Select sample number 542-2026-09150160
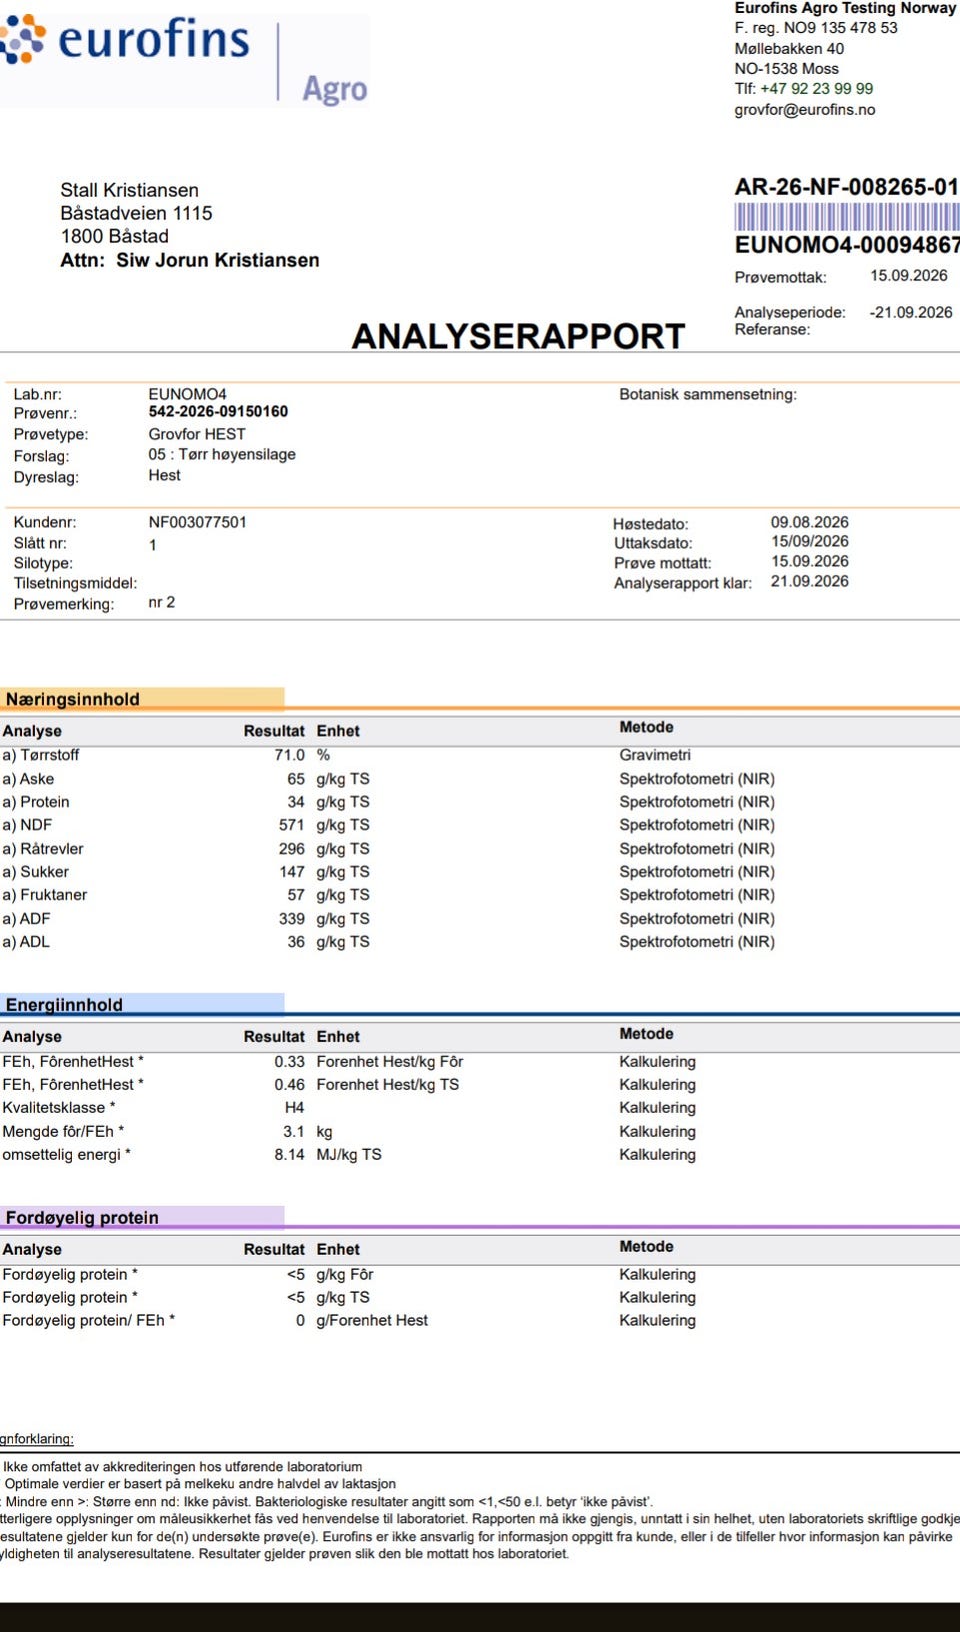Screen dimensions: 960x1632 (218, 411)
